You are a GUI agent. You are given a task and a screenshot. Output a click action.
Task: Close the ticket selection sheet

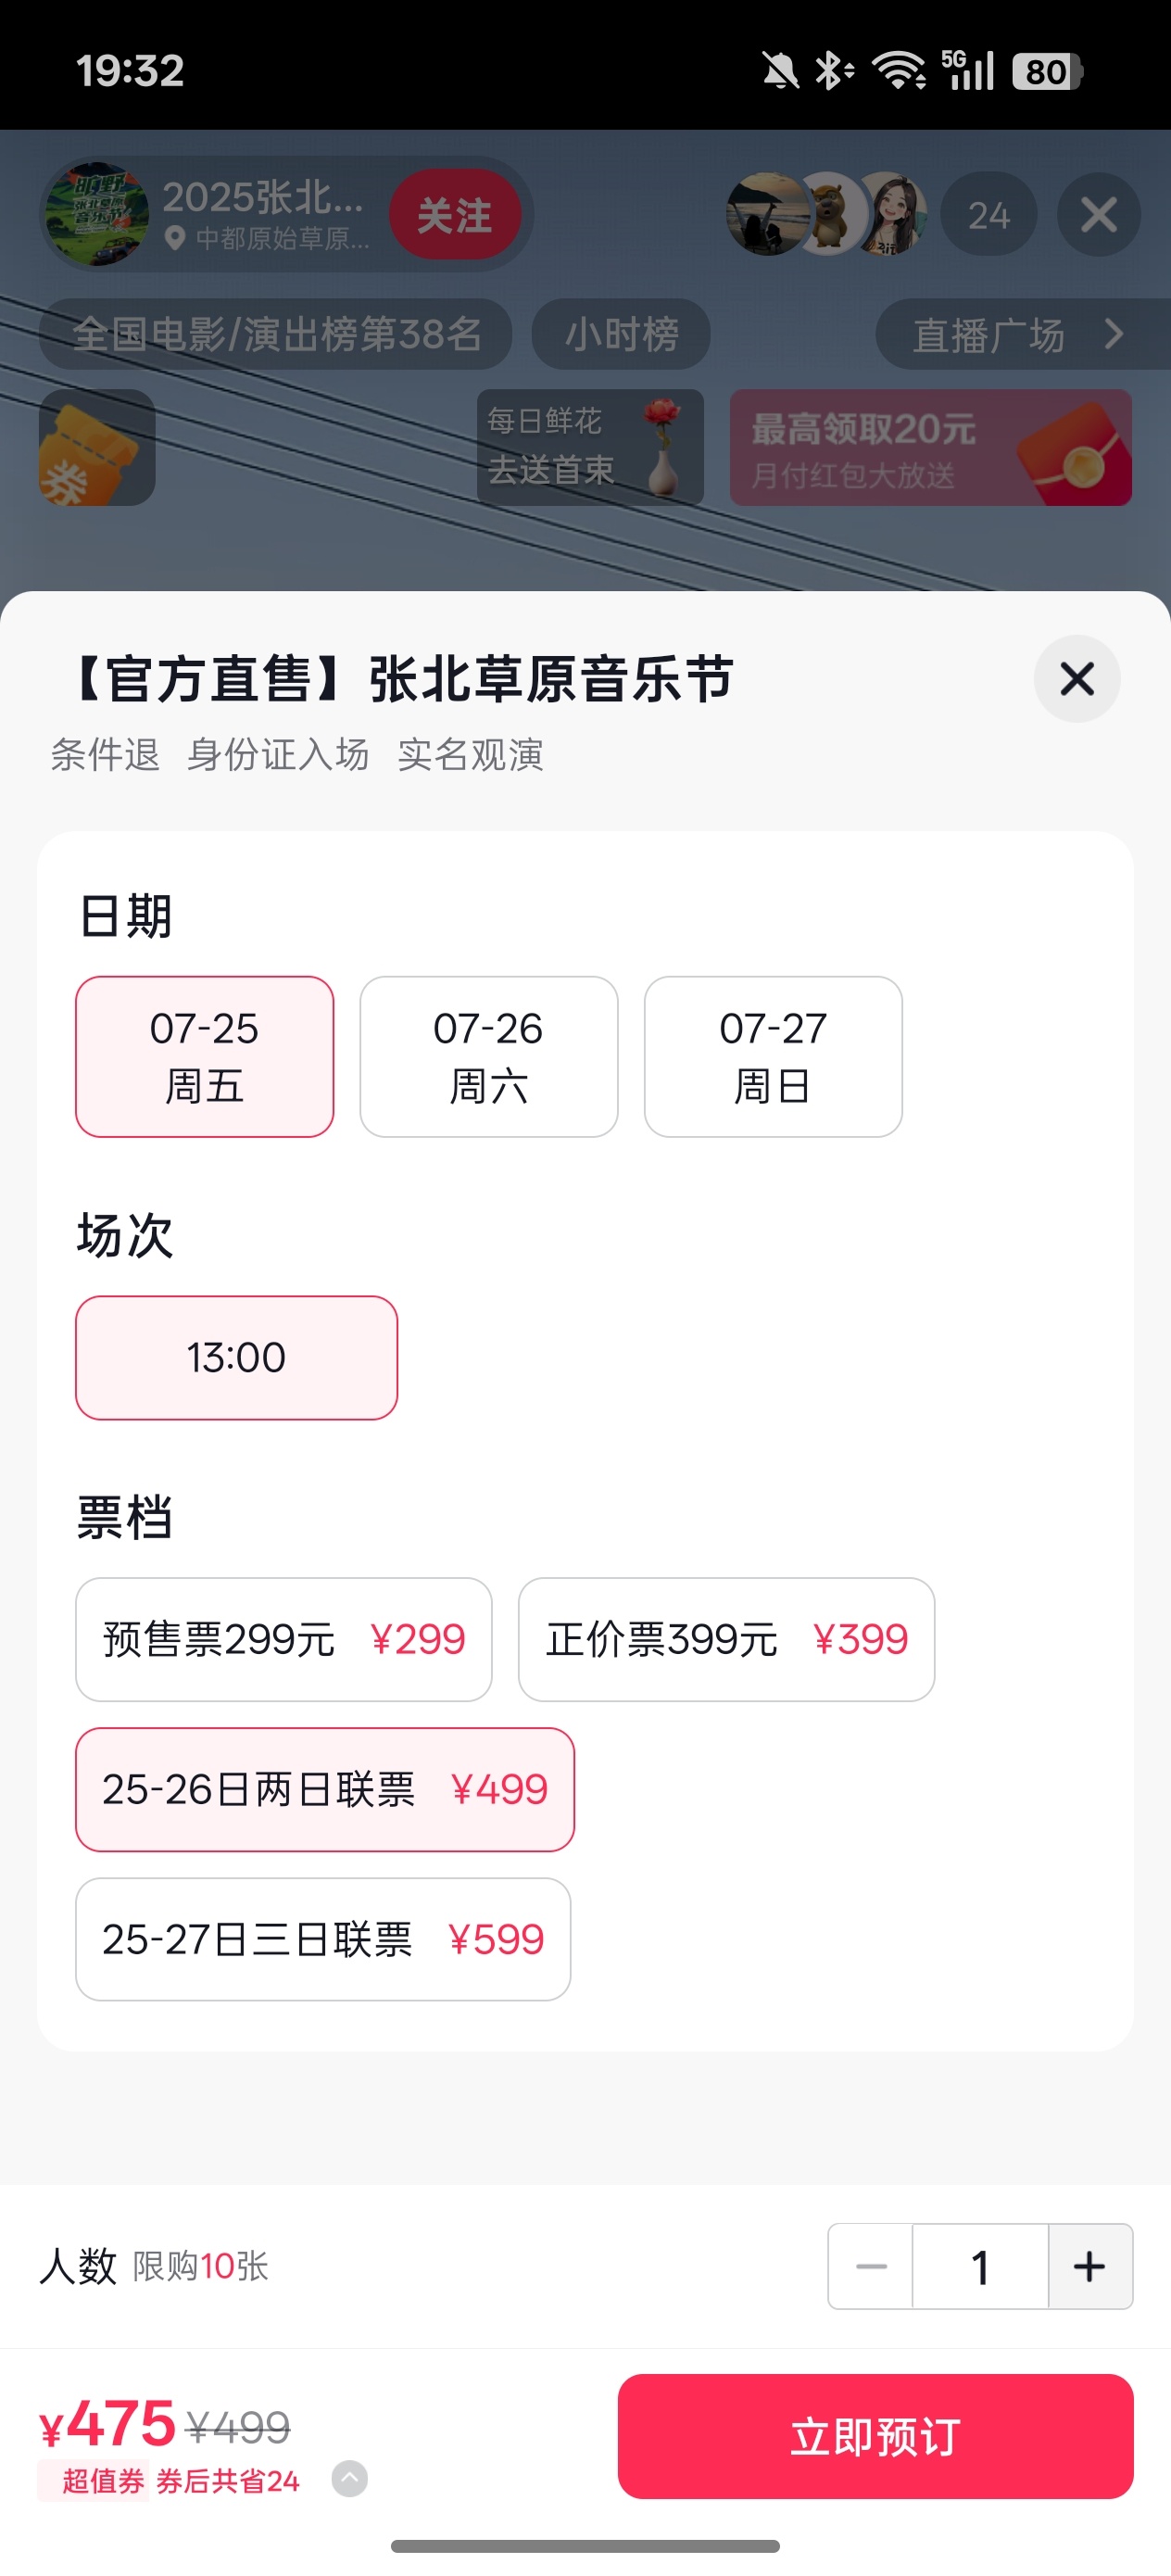point(1077,679)
